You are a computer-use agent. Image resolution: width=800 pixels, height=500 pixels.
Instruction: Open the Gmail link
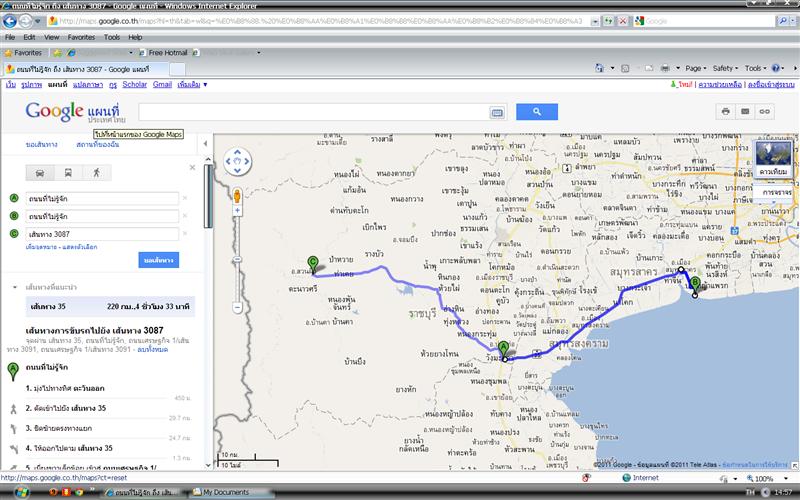point(162,85)
